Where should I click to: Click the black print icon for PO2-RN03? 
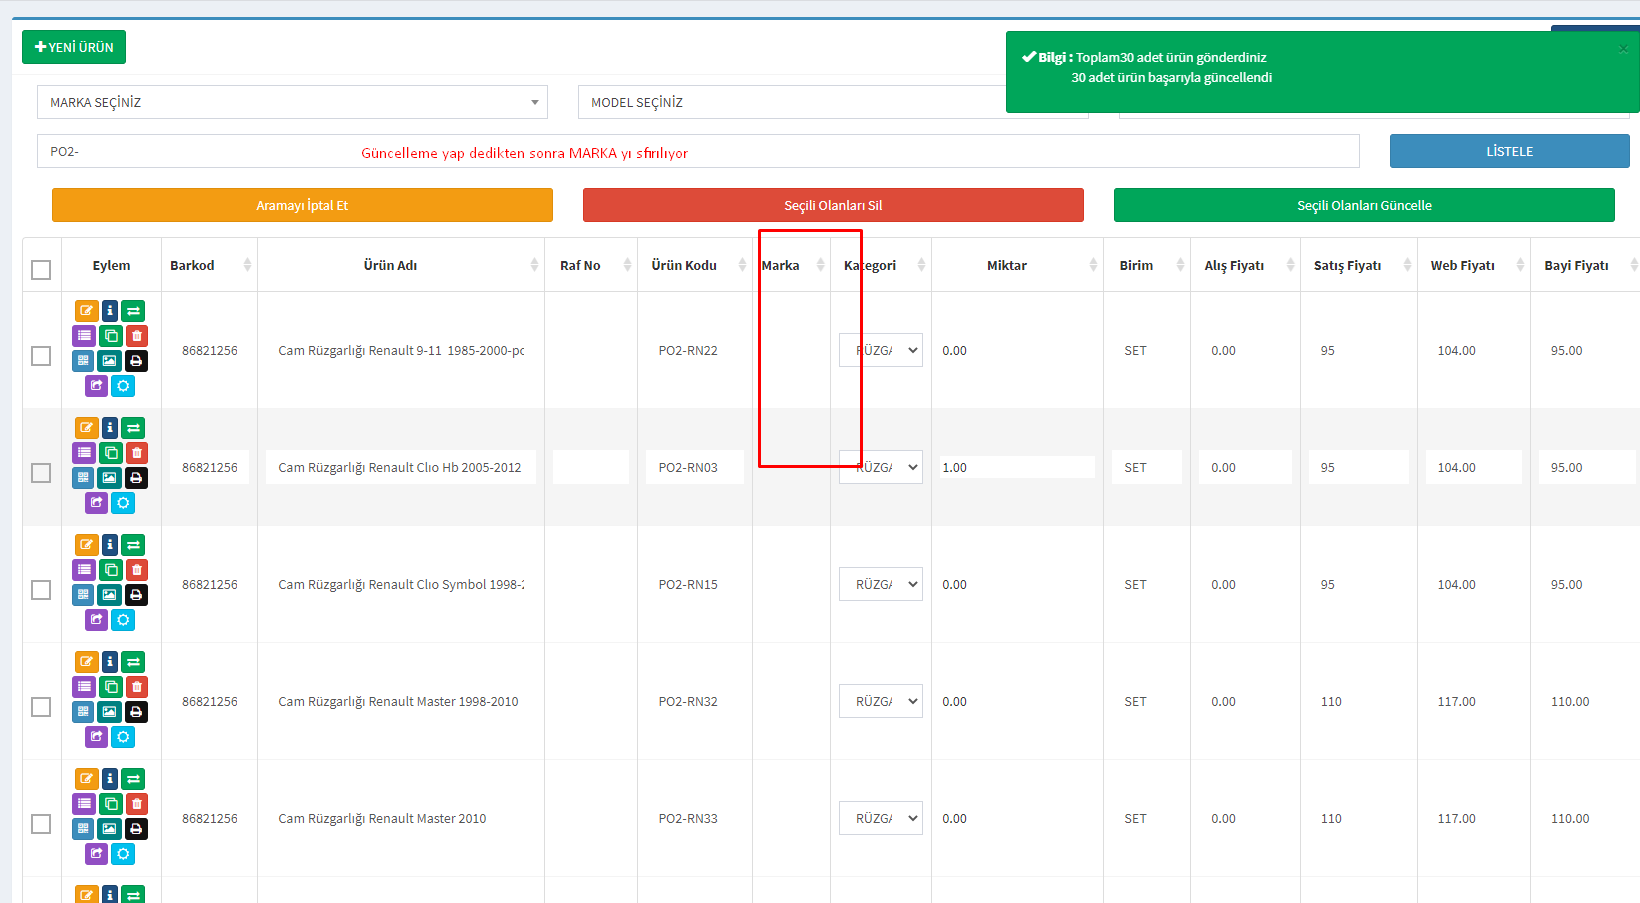point(136,478)
